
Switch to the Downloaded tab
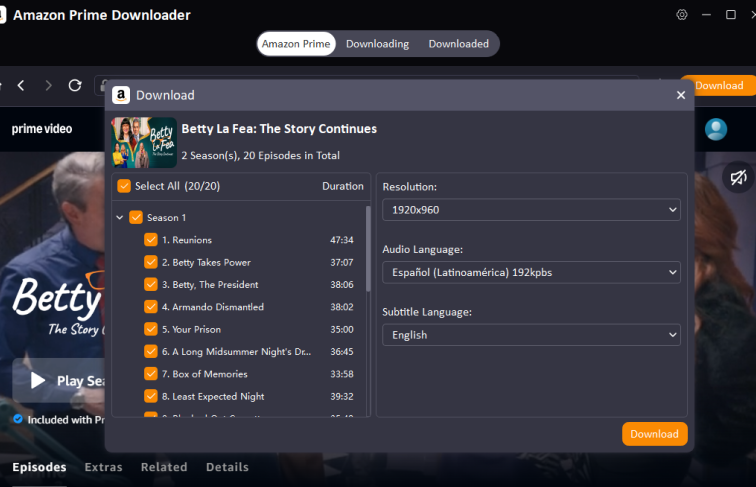click(459, 44)
